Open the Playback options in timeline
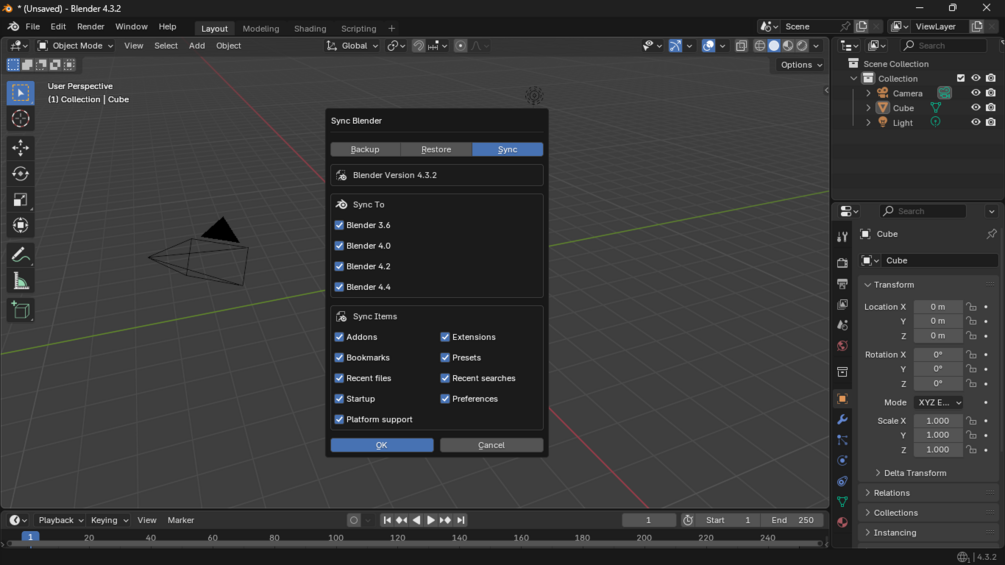Screen dimensions: 1005x565 60,520
